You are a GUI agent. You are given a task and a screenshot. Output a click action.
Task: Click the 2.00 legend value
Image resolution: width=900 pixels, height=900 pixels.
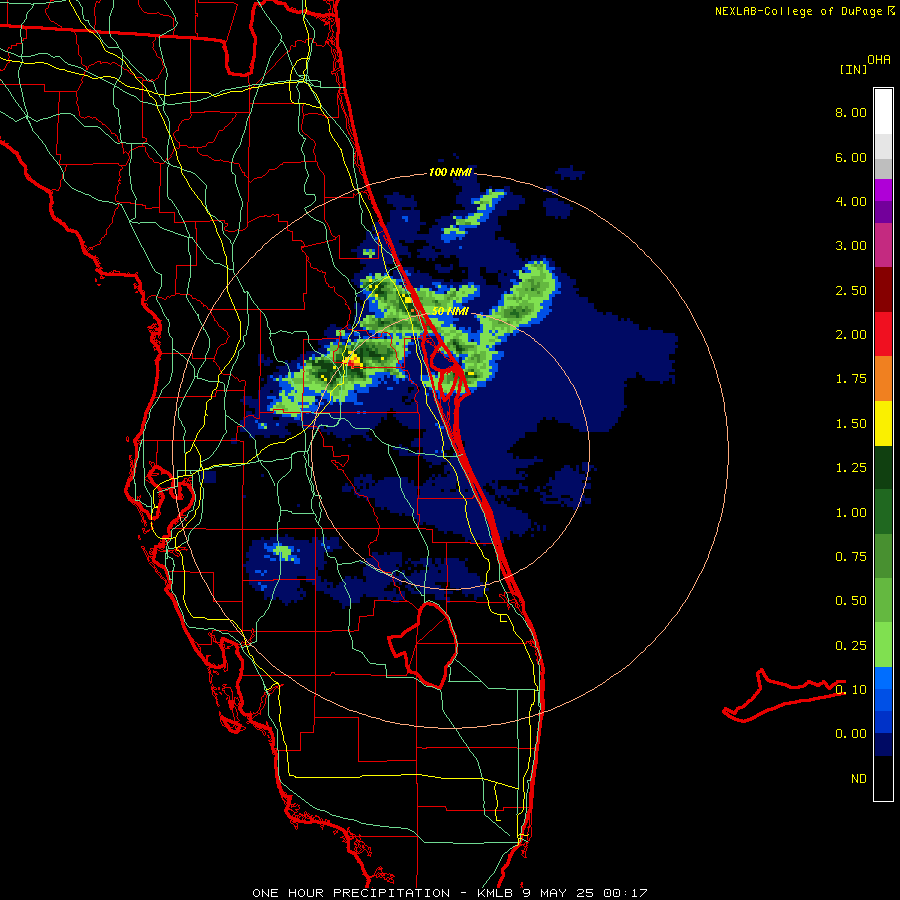pos(851,335)
